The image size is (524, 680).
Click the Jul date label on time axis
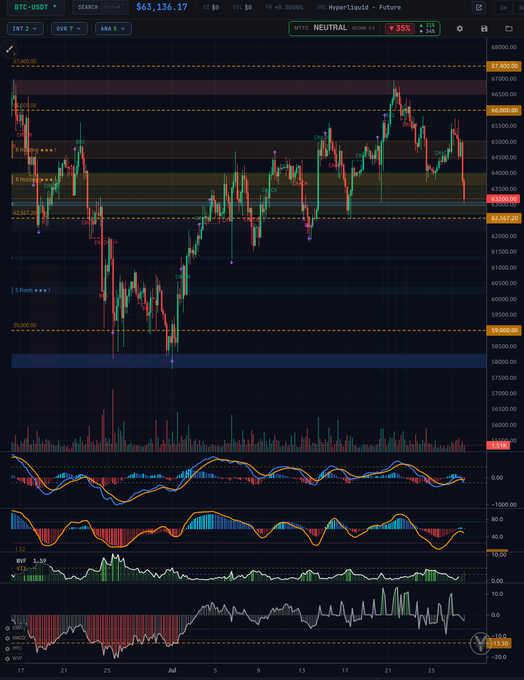172,670
